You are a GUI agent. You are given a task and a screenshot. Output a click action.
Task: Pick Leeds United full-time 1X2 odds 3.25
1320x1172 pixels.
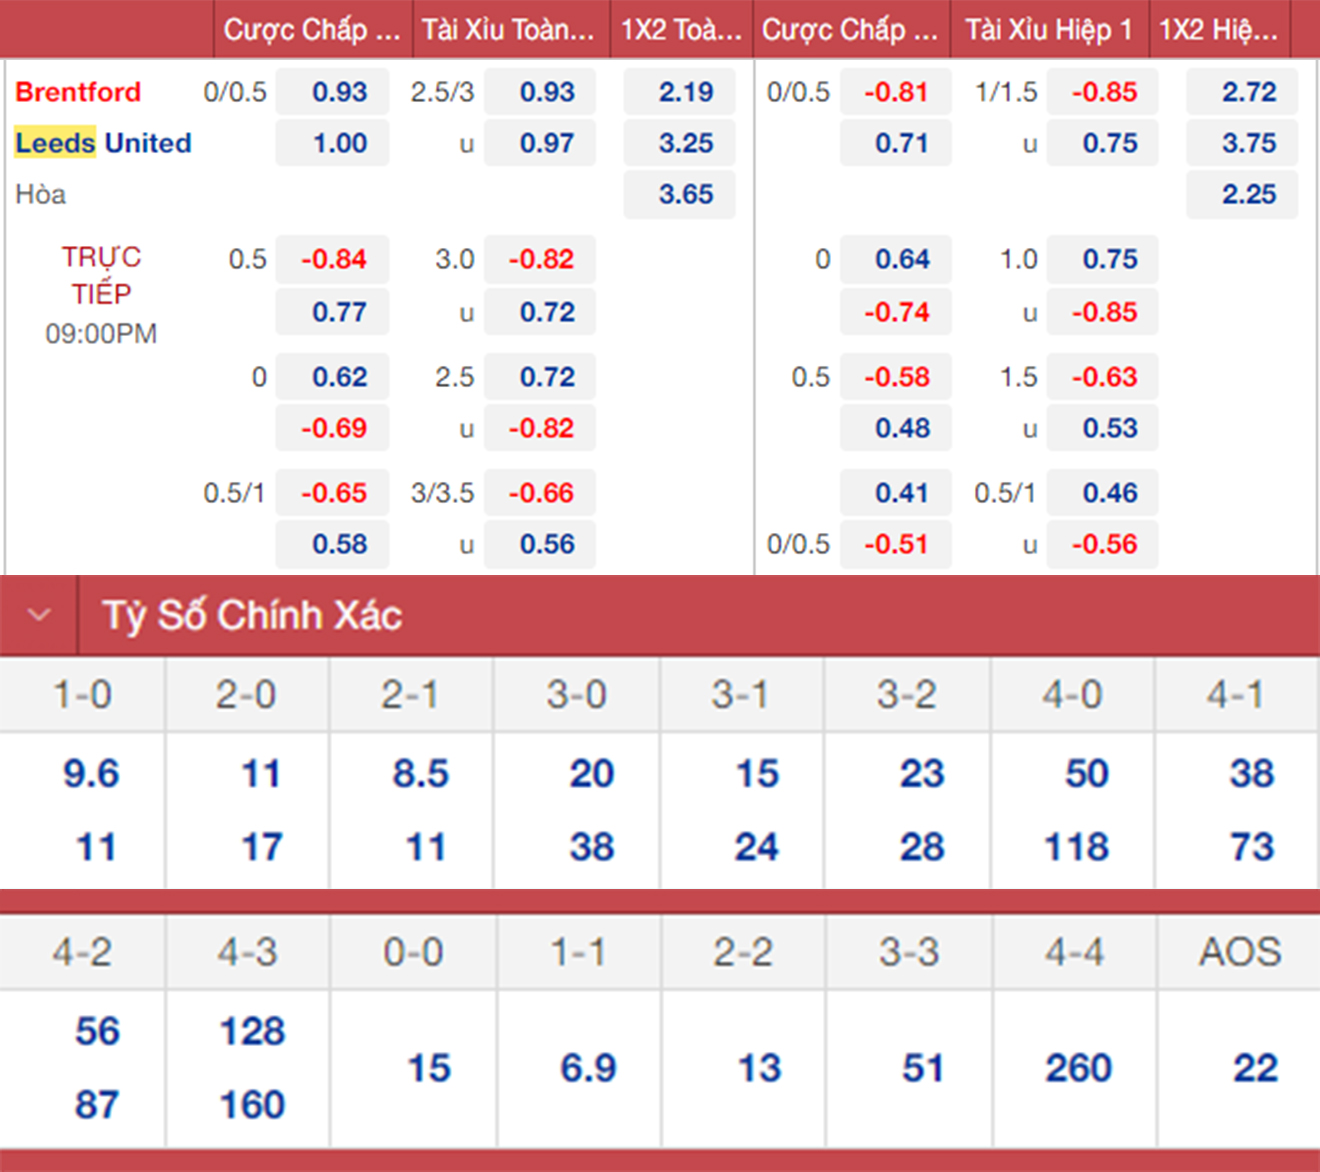pos(685,143)
